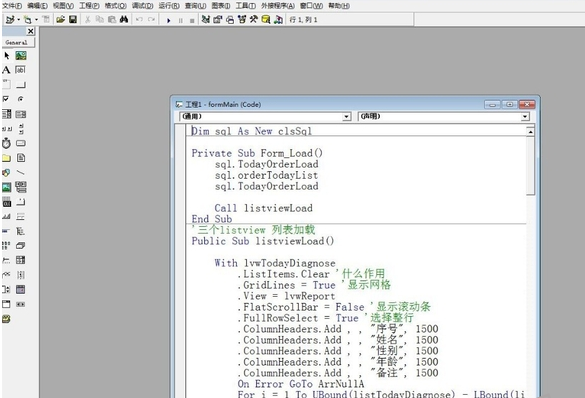This screenshot has height=398, width=585.
Task: Open the procedure combo box dropdown arrow
Action: click(525, 117)
